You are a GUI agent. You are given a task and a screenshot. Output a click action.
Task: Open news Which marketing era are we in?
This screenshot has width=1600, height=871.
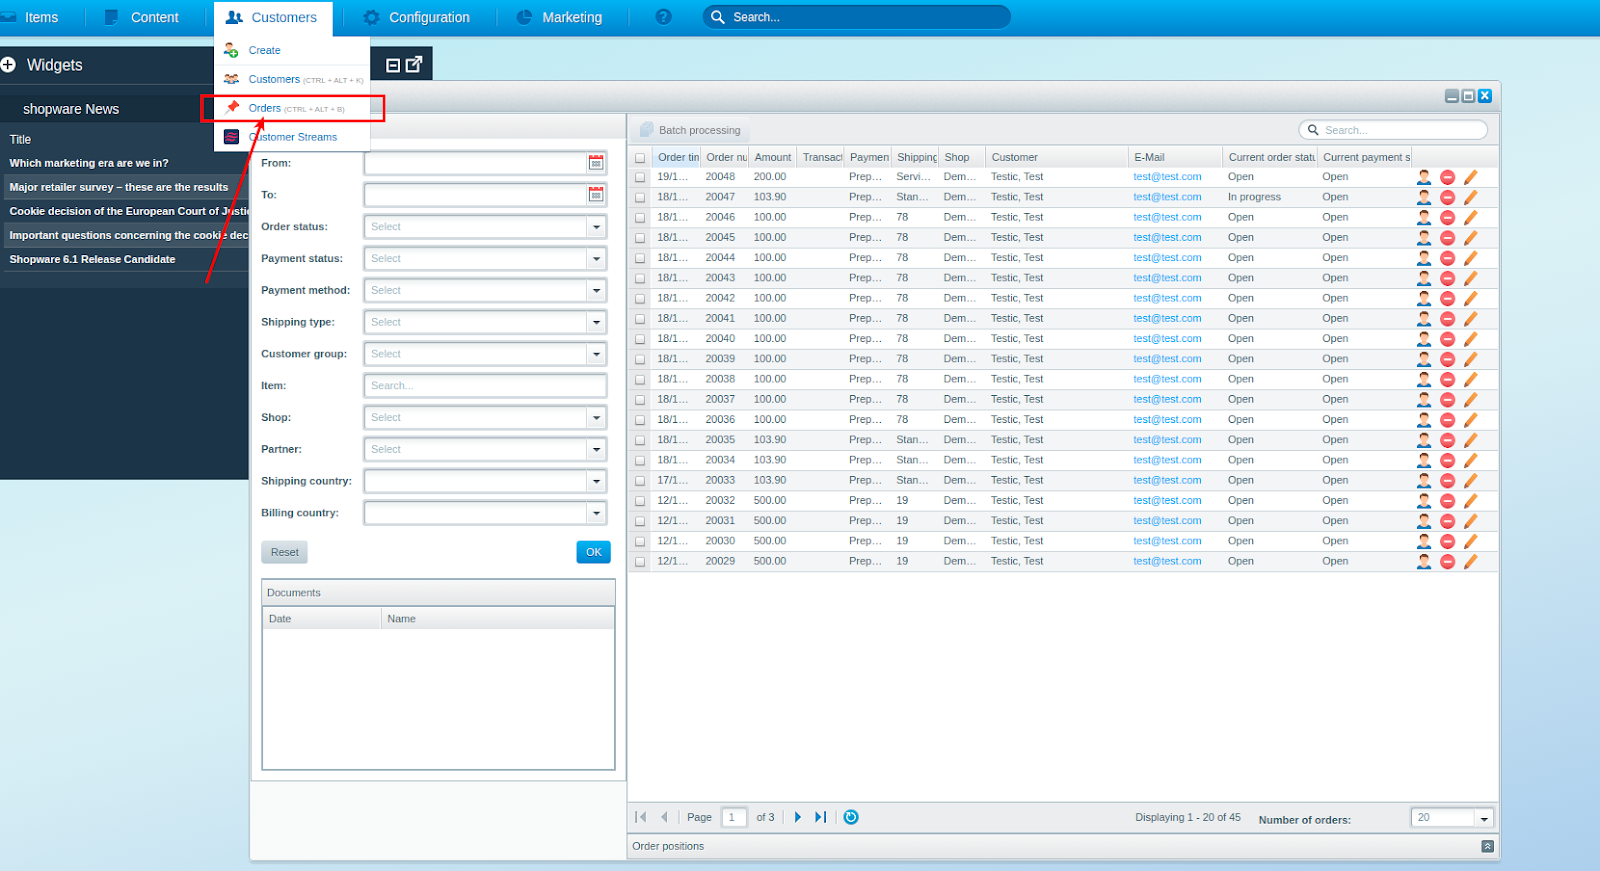click(x=89, y=163)
